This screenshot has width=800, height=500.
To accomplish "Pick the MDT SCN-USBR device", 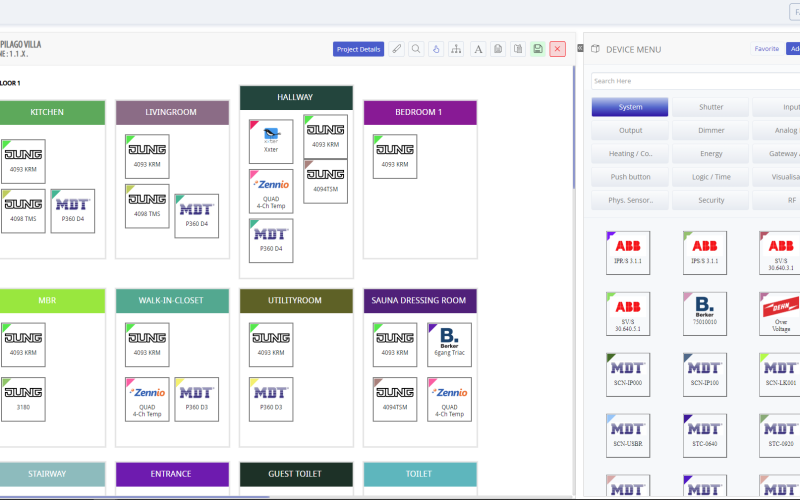I will (628, 436).
